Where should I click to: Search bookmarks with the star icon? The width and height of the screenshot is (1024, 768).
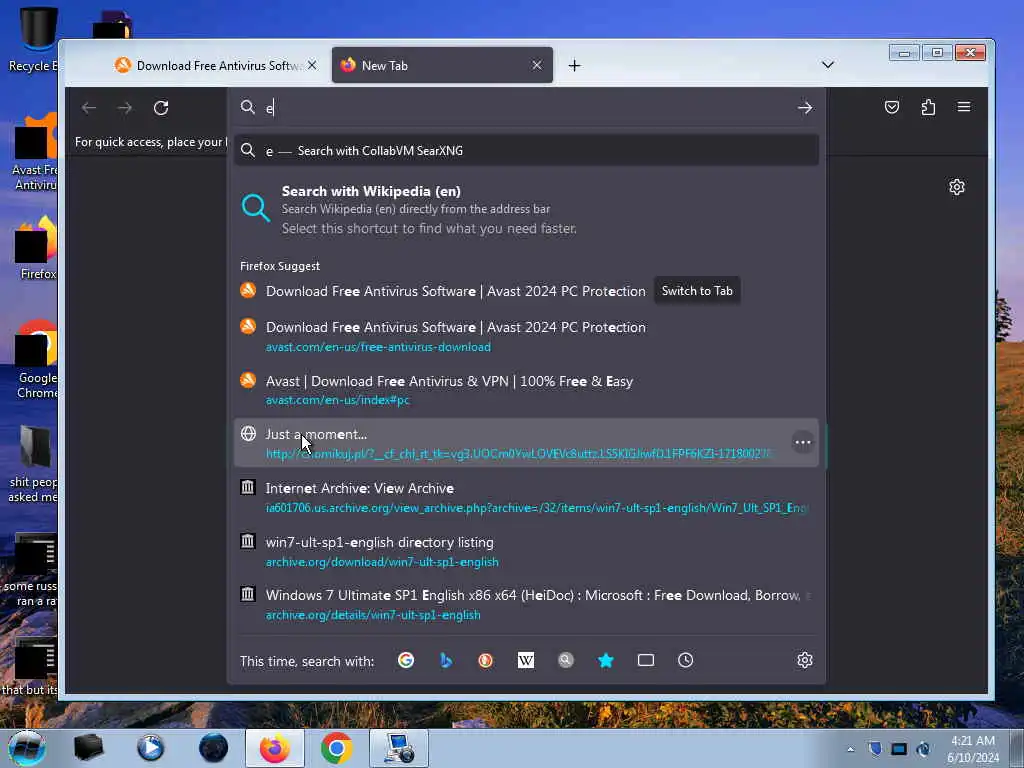click(x=606, y=660)
